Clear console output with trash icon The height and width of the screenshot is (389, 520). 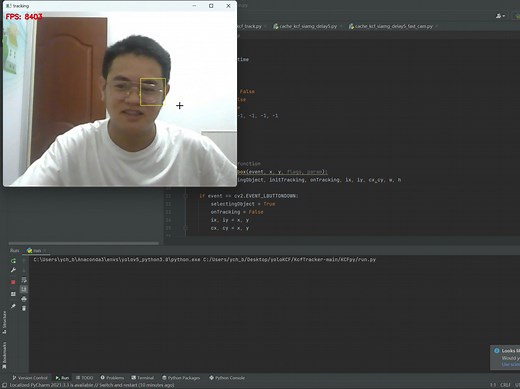pyautogui.click(x=24, y=308)
